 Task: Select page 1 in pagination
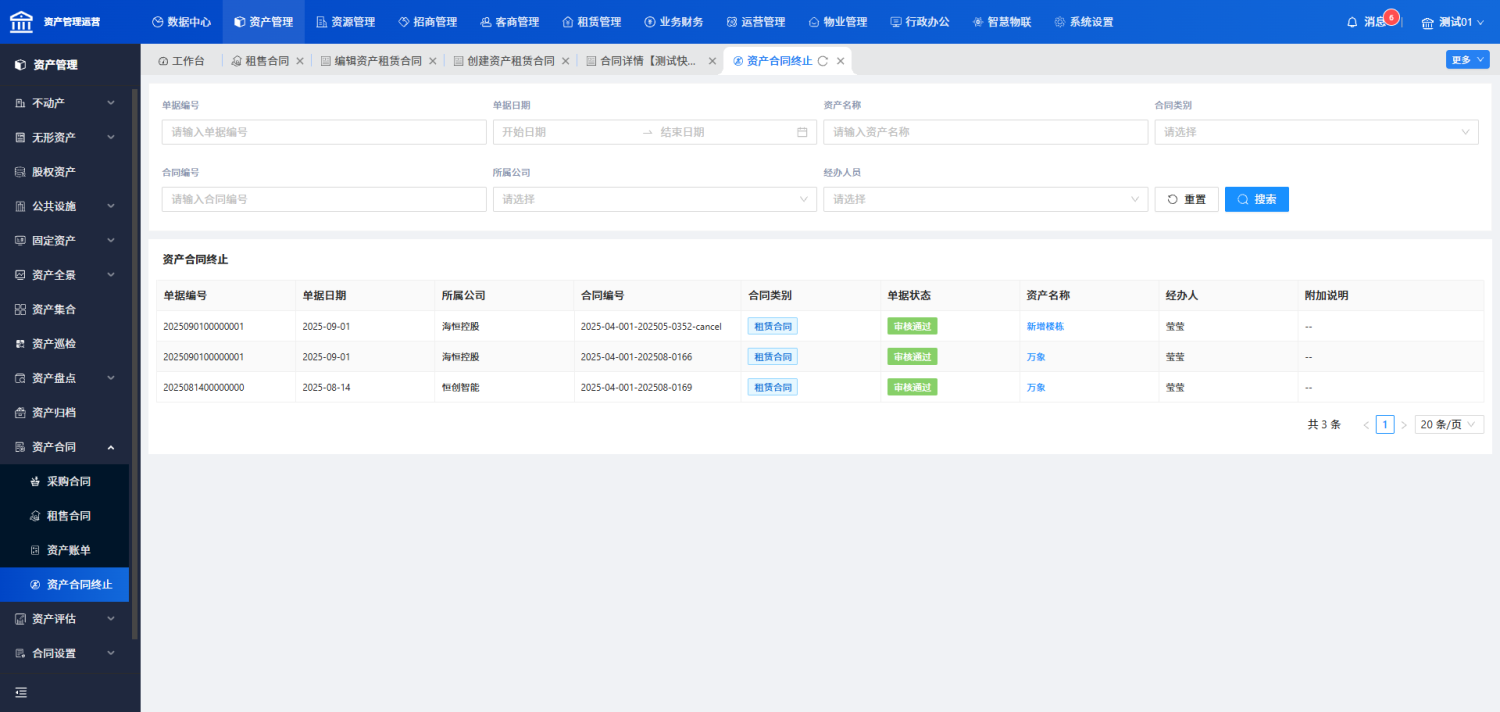tap(1385, 425)
